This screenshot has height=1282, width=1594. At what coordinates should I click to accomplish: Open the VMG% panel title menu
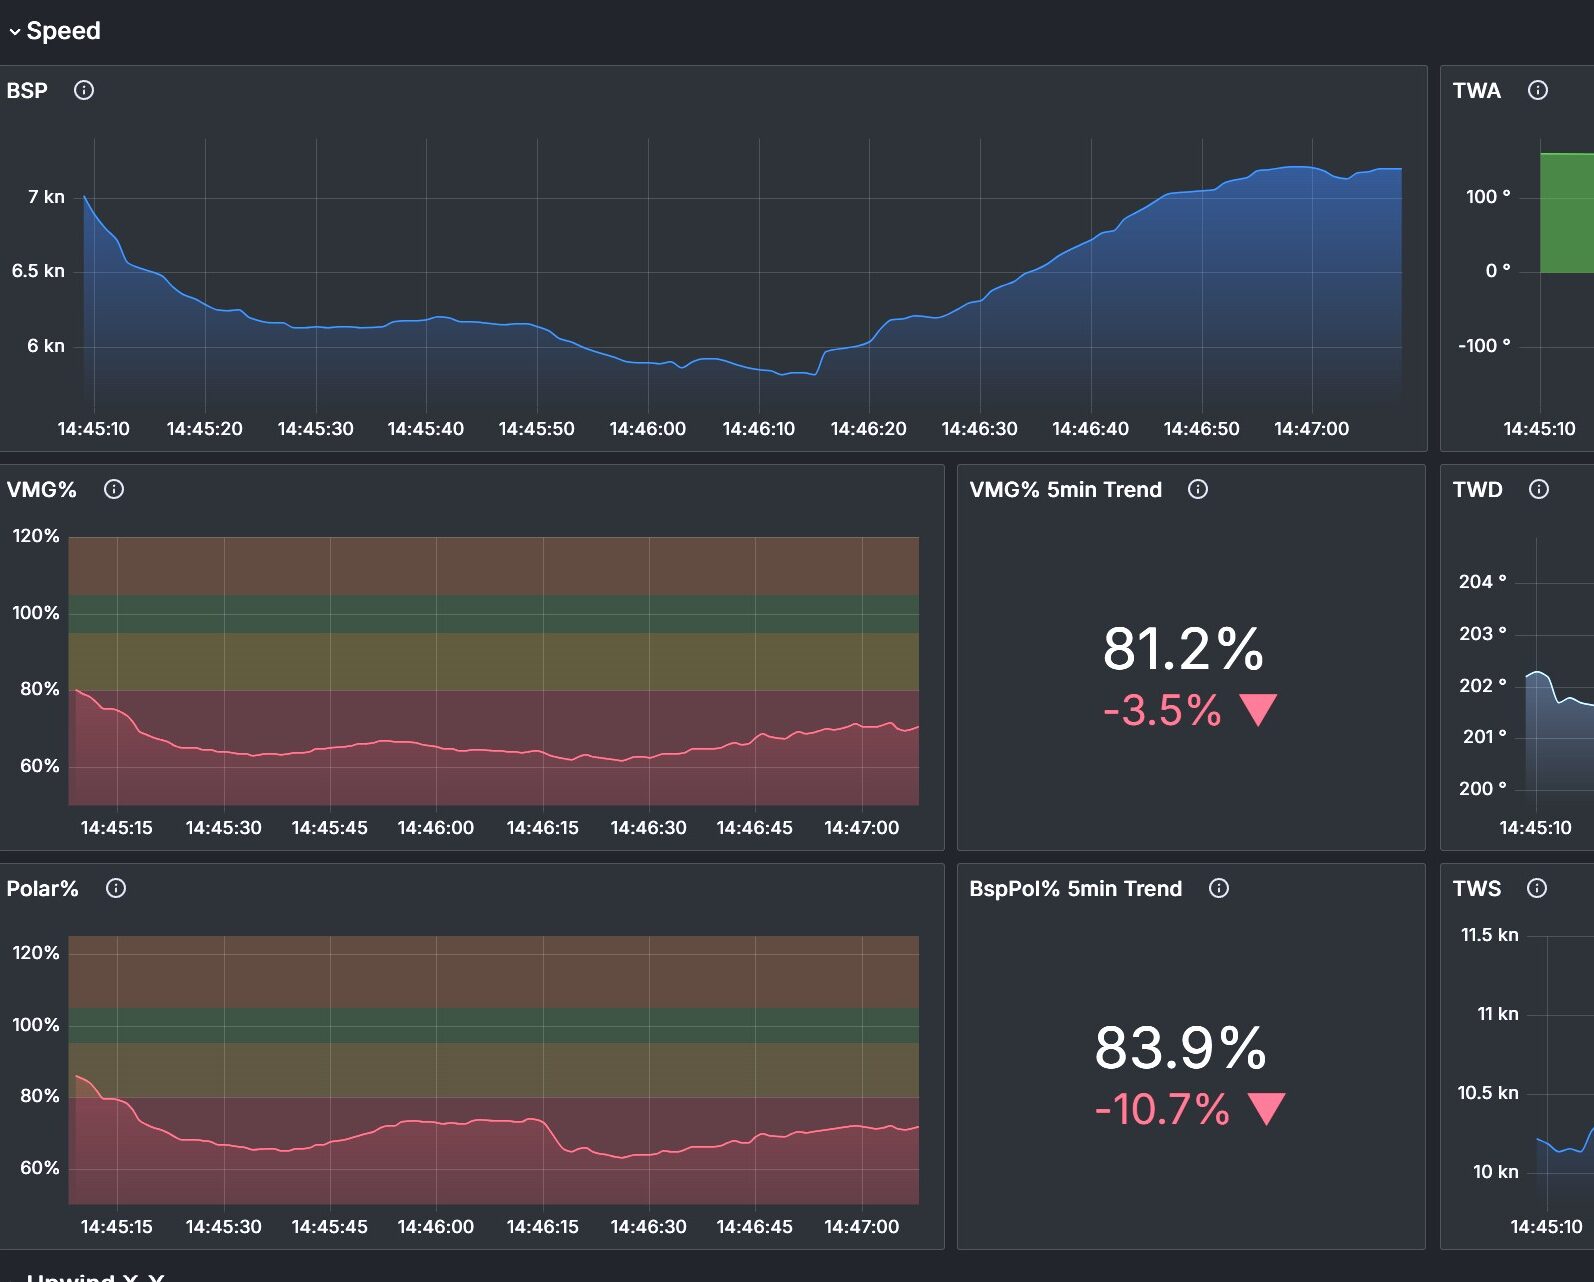[x=42, y=490]
